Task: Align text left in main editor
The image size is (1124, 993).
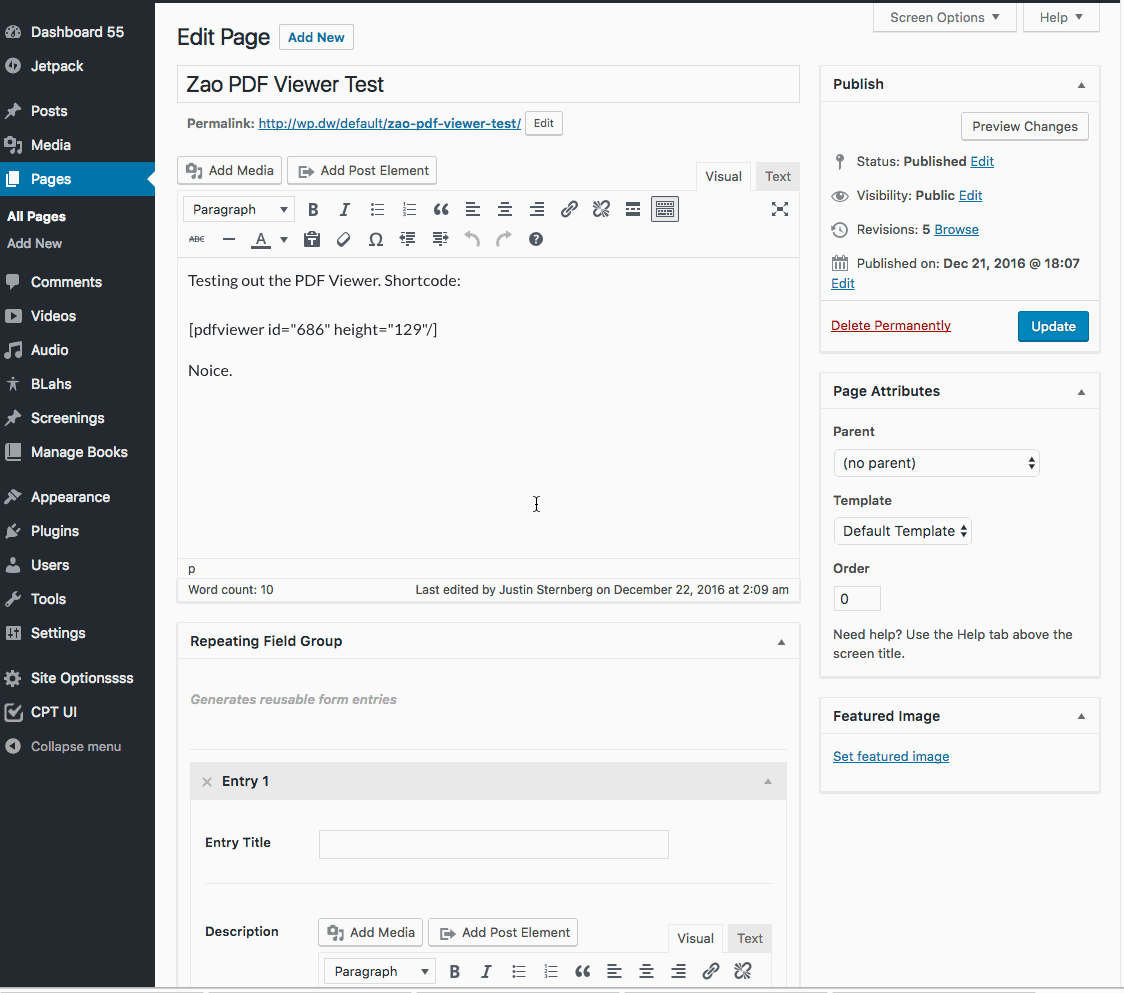Action: (472, 209)
